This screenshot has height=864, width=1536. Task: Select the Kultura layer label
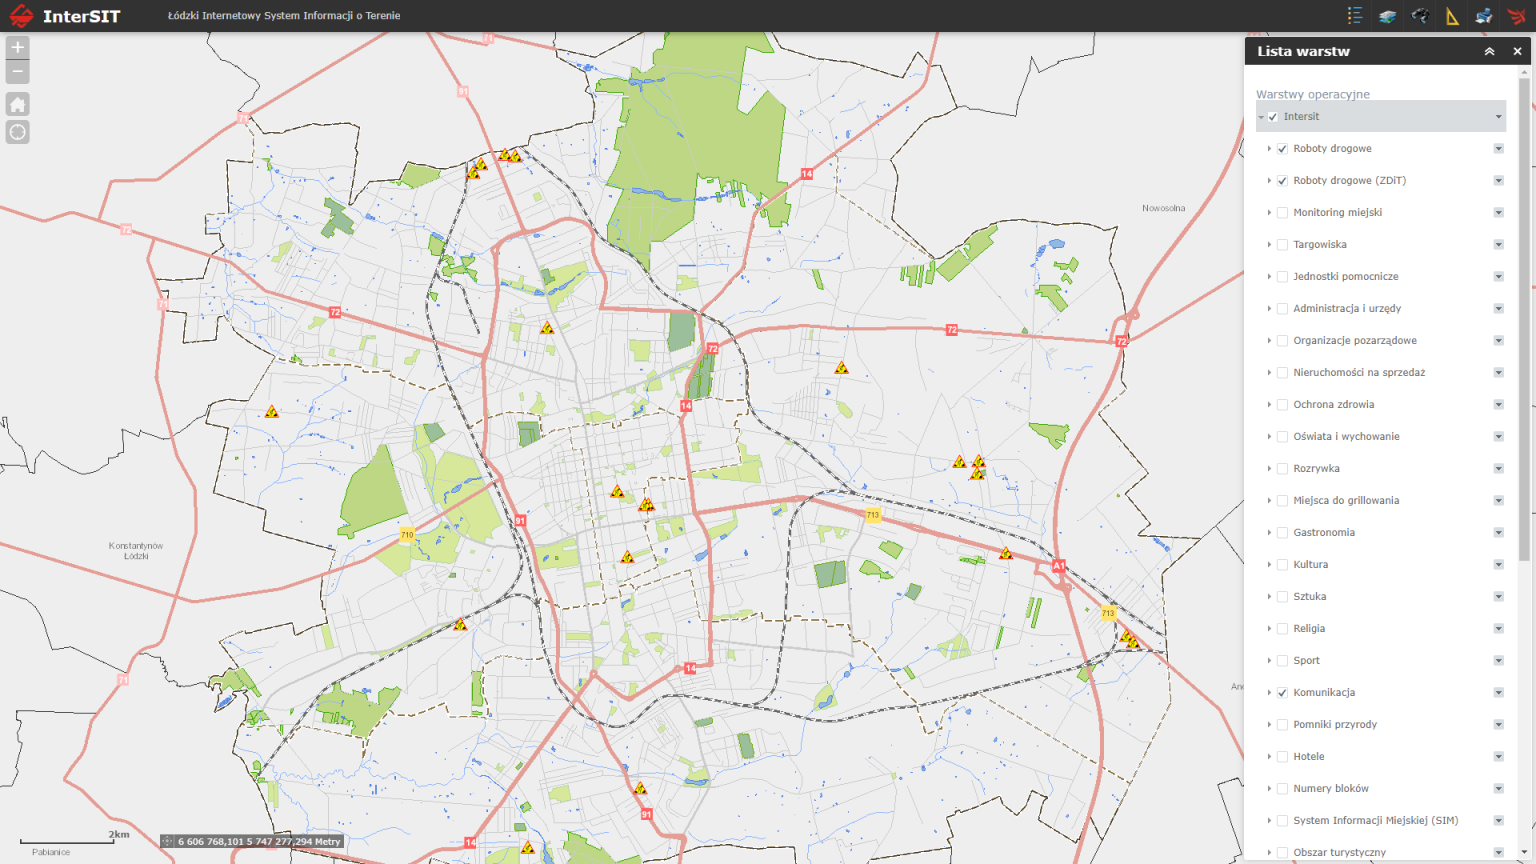pos(1310,565)
